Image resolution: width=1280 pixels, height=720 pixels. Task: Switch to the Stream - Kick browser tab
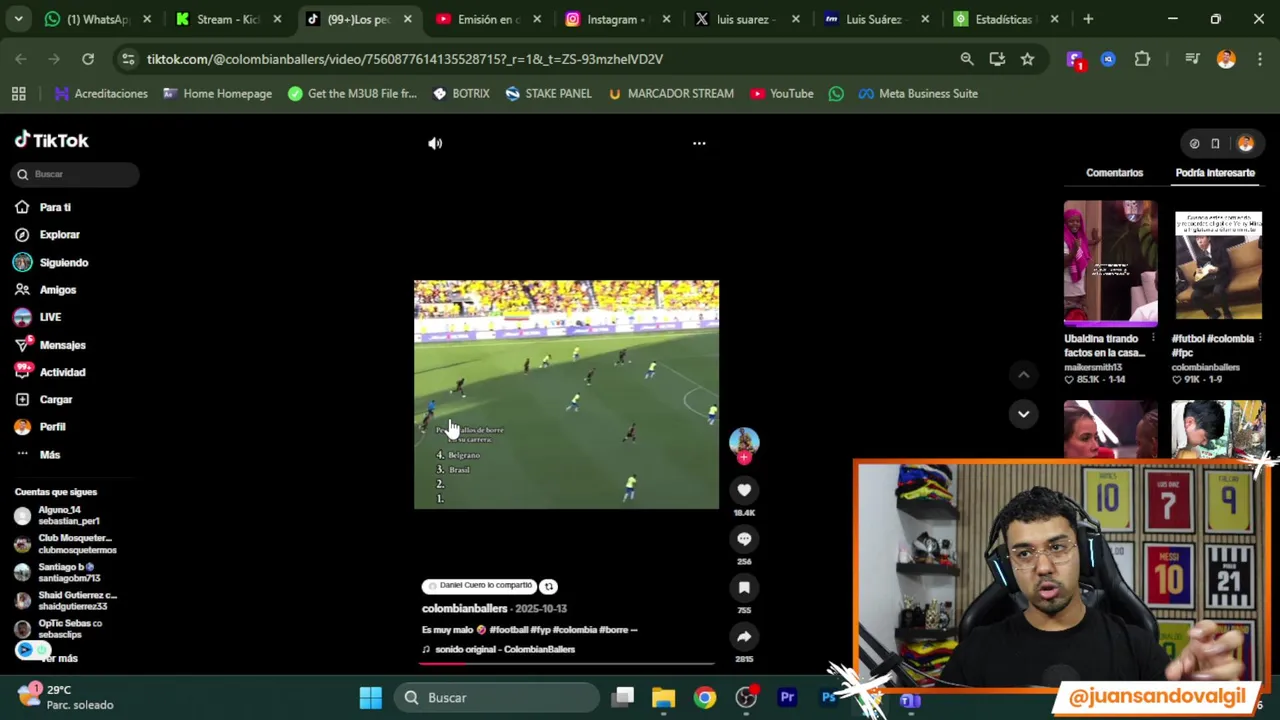tap(228, 19)
